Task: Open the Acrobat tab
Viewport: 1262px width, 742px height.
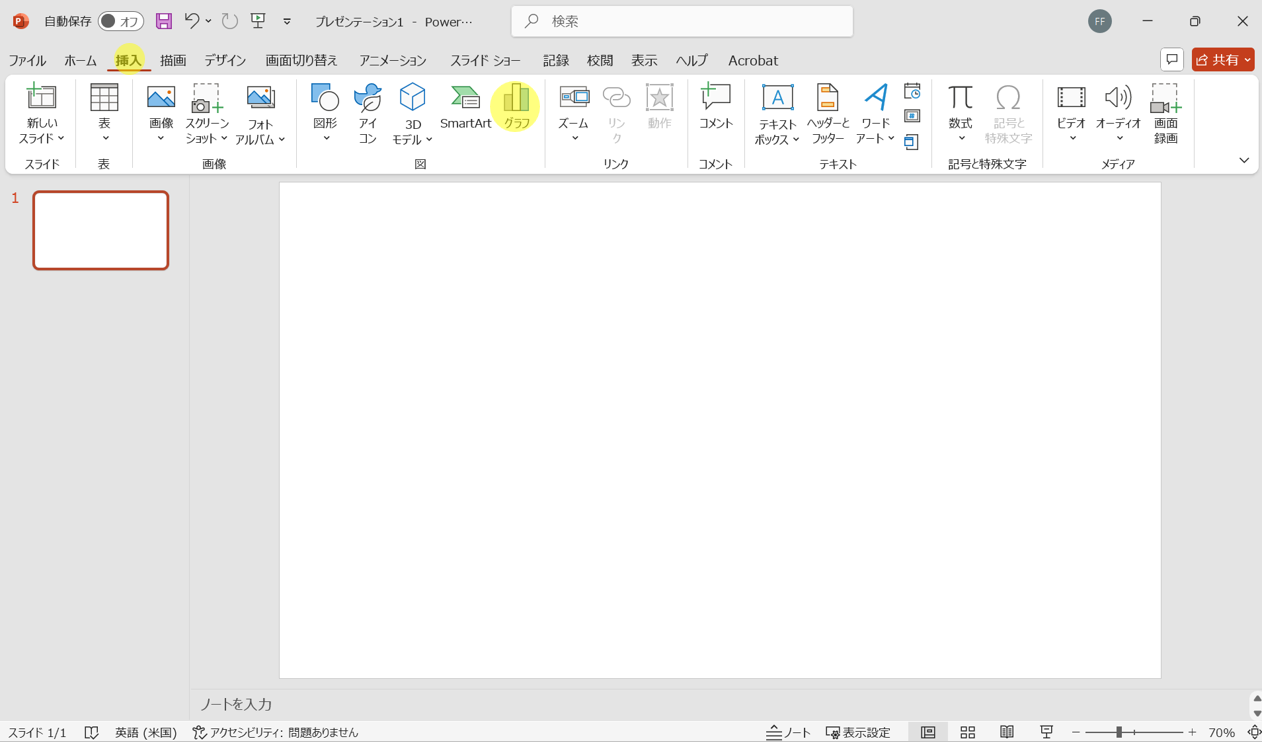Action: 753,60
